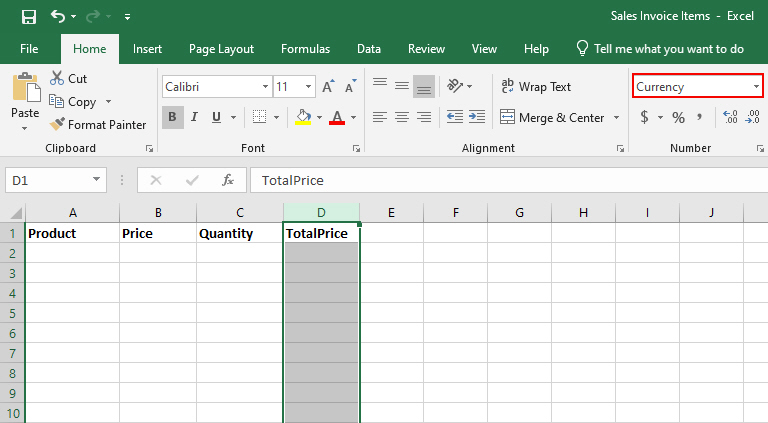Open Customize Quick Access Toolbar dropdown
768x423 pixels.
(127, 17)
